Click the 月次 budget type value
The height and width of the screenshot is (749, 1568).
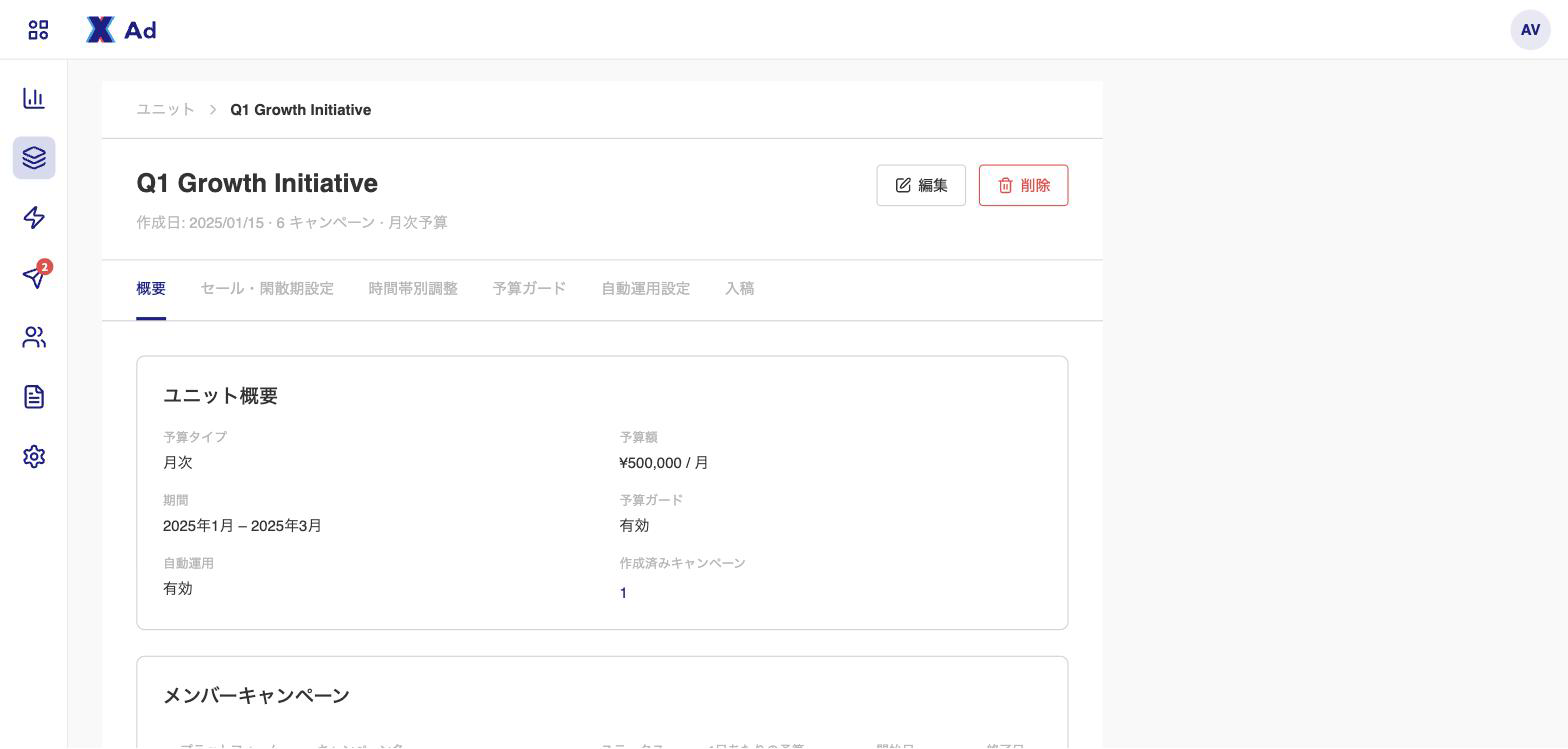pos(178,463)
